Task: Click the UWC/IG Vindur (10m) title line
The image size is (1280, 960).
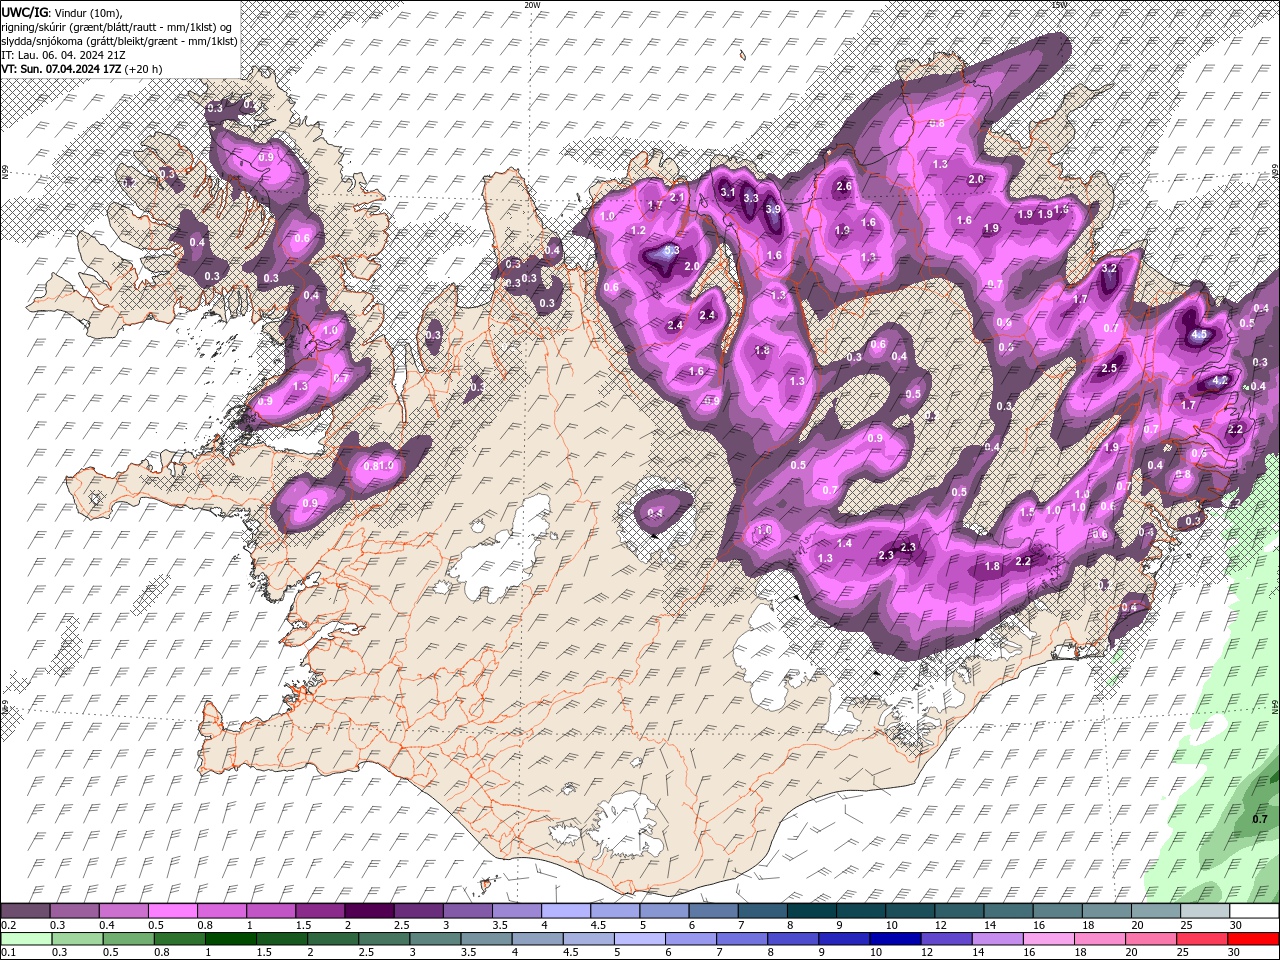Action: (x=61, y=11)
